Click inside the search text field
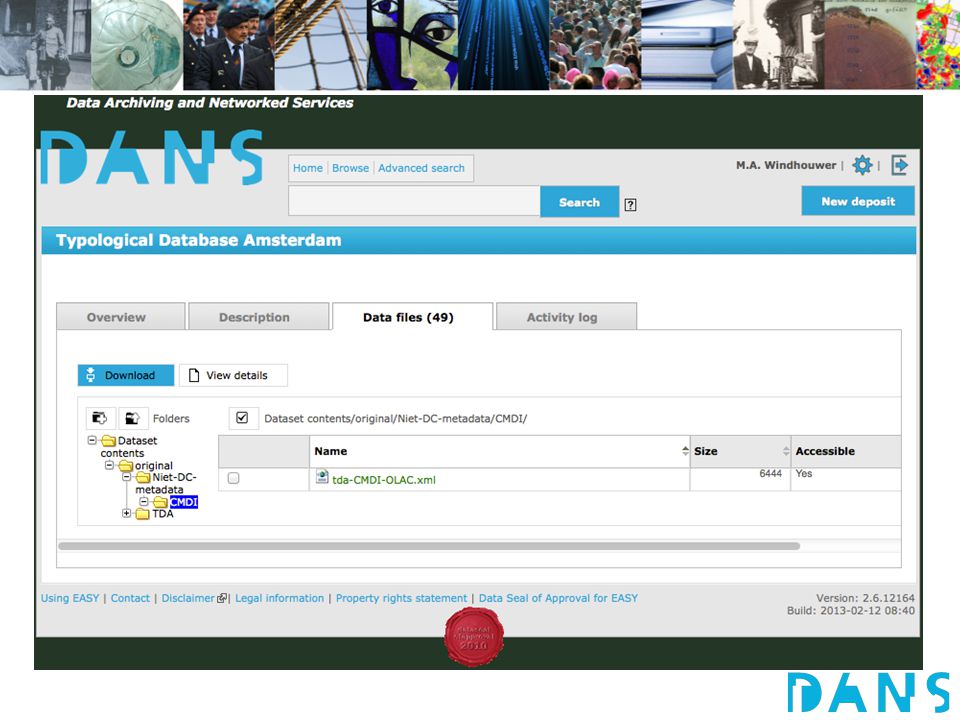 point(414,201)
